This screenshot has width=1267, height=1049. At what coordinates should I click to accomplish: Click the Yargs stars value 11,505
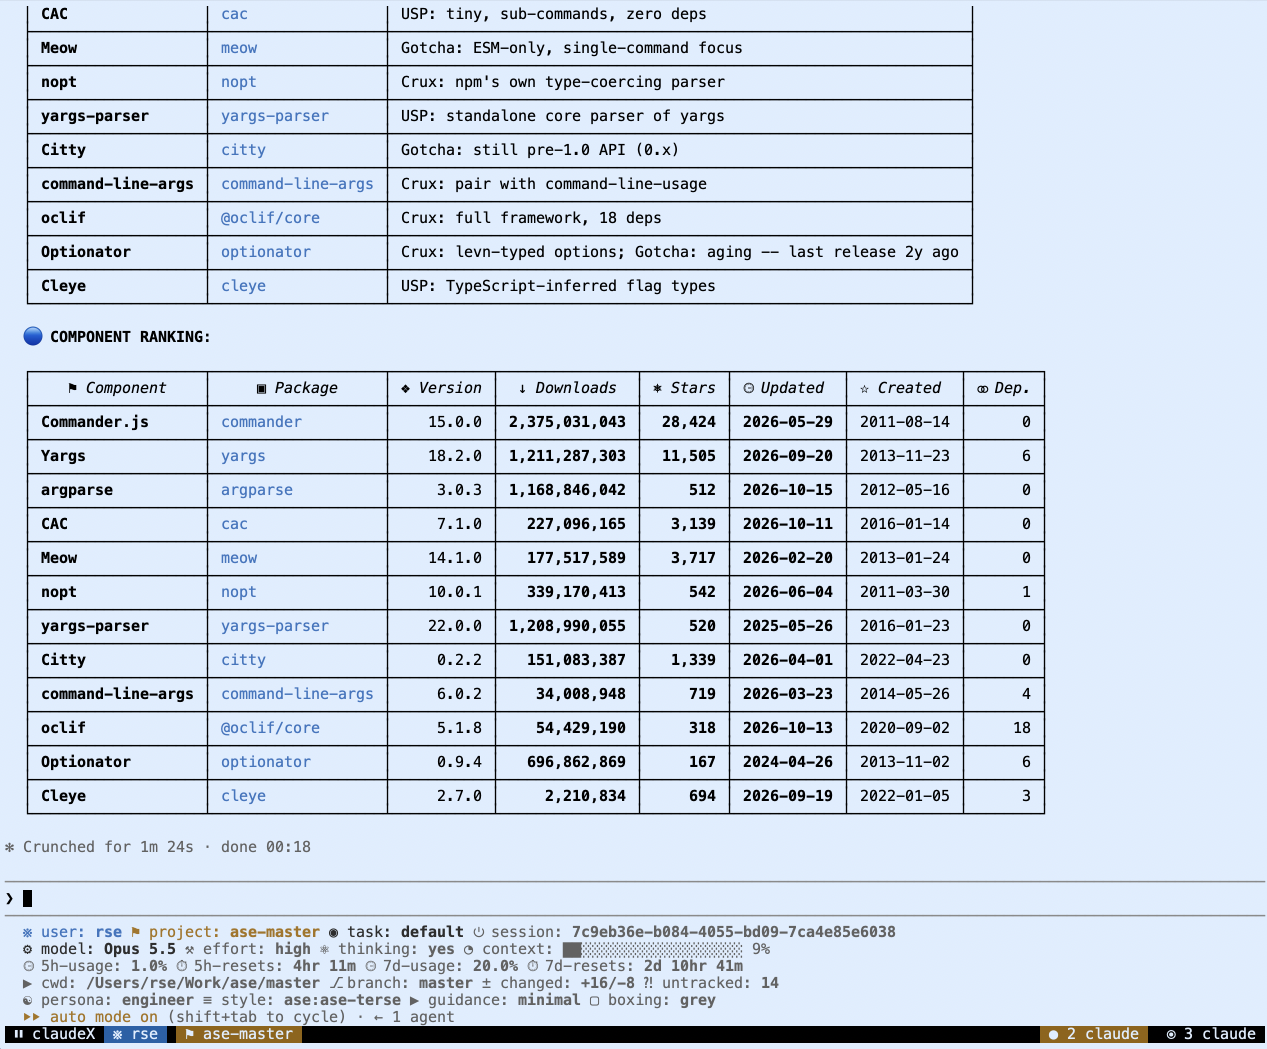(x=689, y=456)
